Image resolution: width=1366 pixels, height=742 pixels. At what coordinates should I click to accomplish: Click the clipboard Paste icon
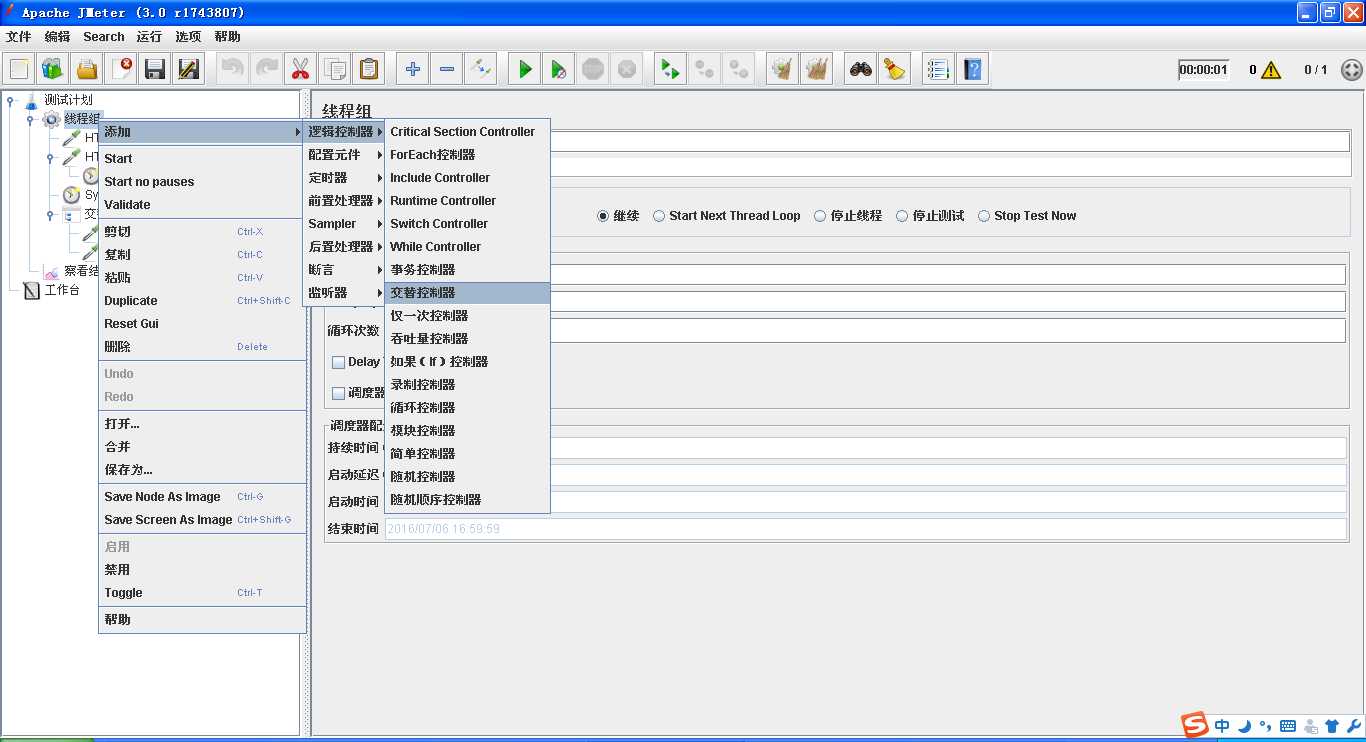pos(368,69)
